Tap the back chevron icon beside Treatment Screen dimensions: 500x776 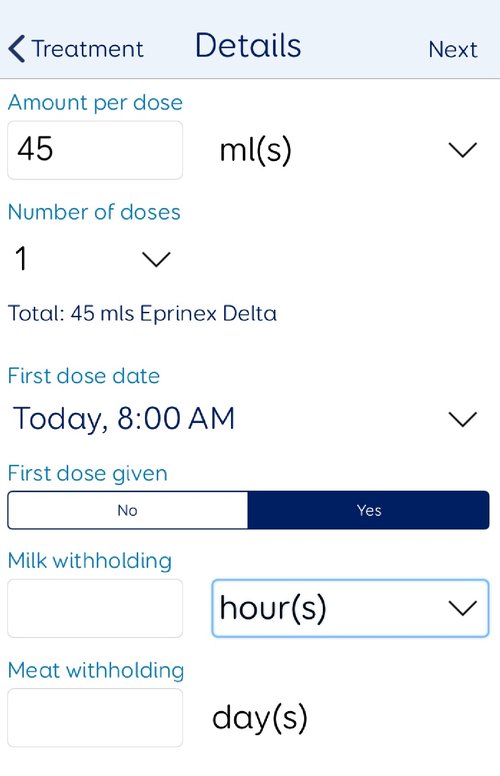point(17,49)
